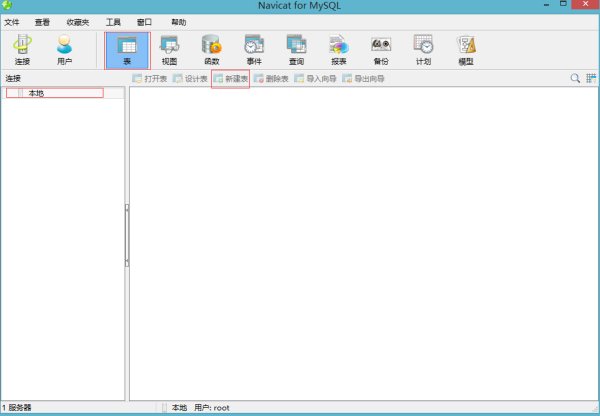Select the 事件 (Event) toolbar icon

click(x=254, y=50)
